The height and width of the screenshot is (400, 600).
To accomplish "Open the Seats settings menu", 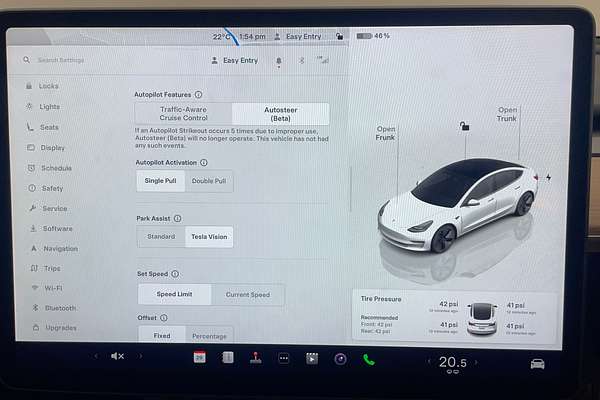I will [x=42, y=127].
